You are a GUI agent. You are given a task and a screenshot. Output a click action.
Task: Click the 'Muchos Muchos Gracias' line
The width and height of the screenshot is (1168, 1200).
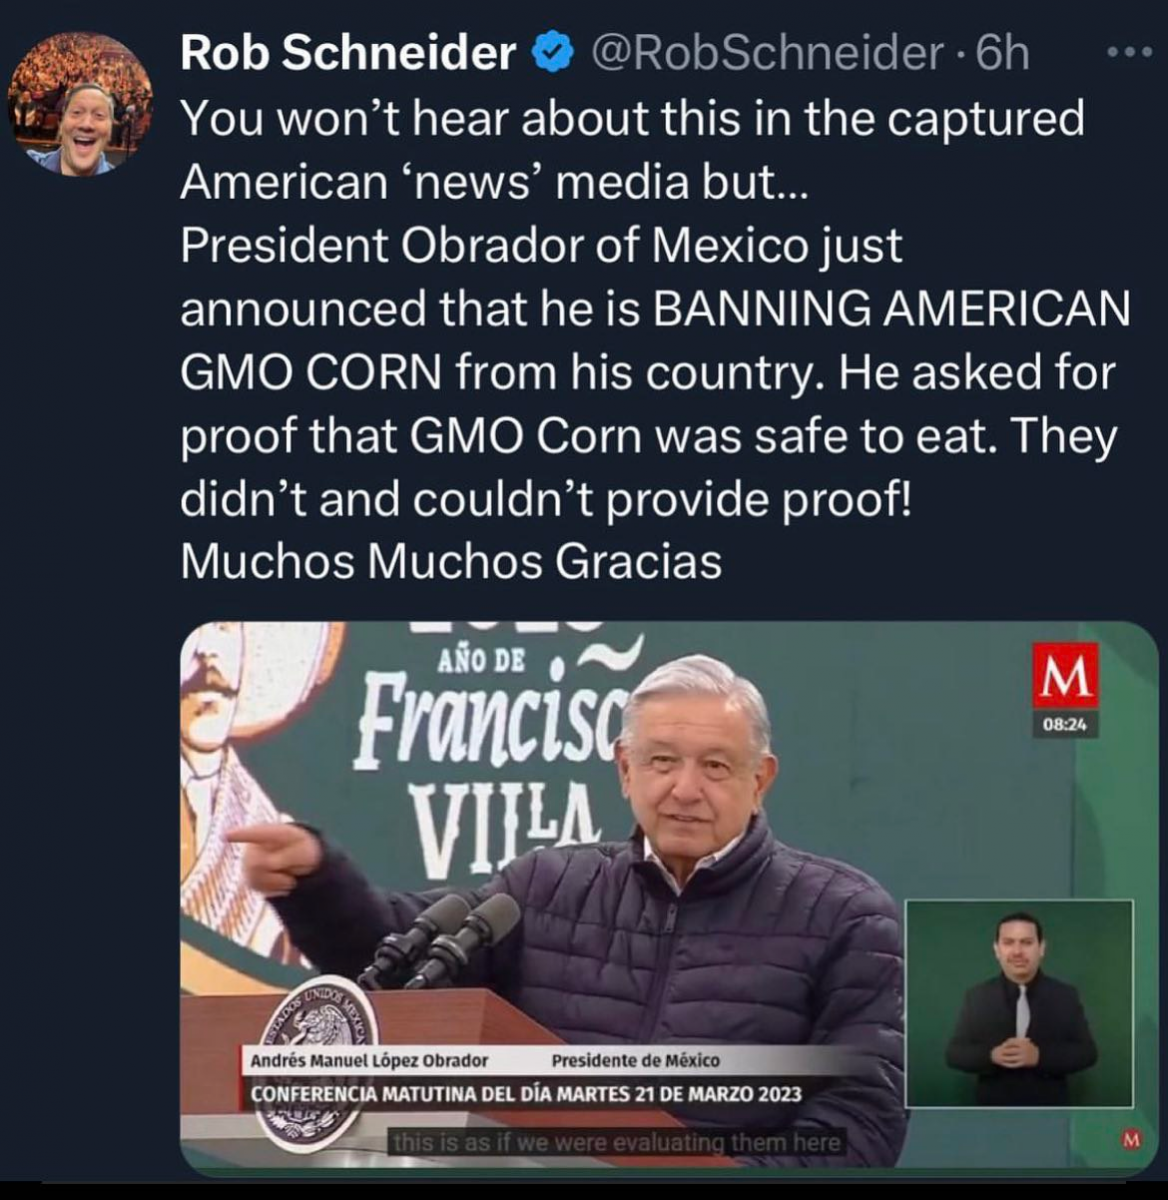point(451,562)
